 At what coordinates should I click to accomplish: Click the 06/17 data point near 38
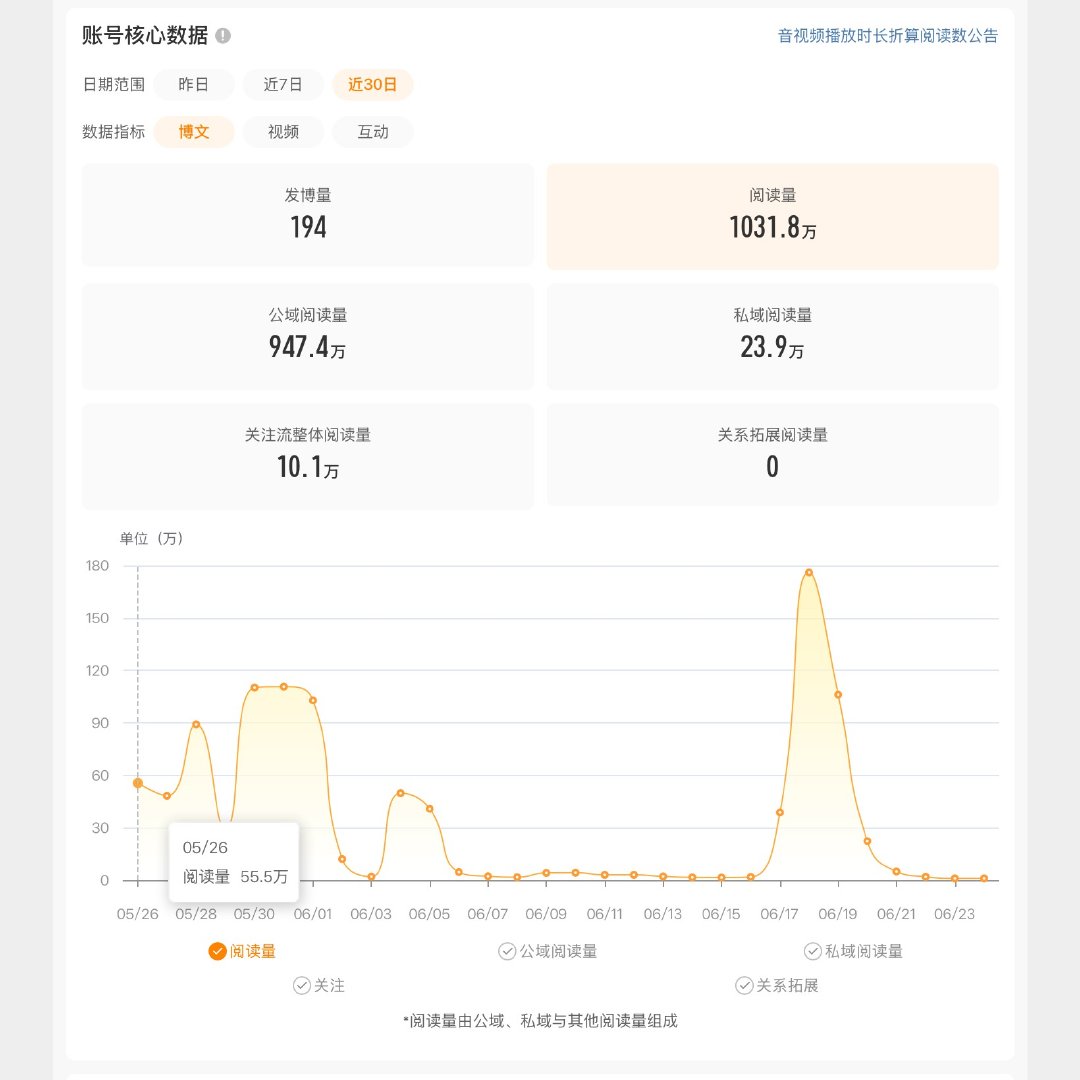coord(780,812)
